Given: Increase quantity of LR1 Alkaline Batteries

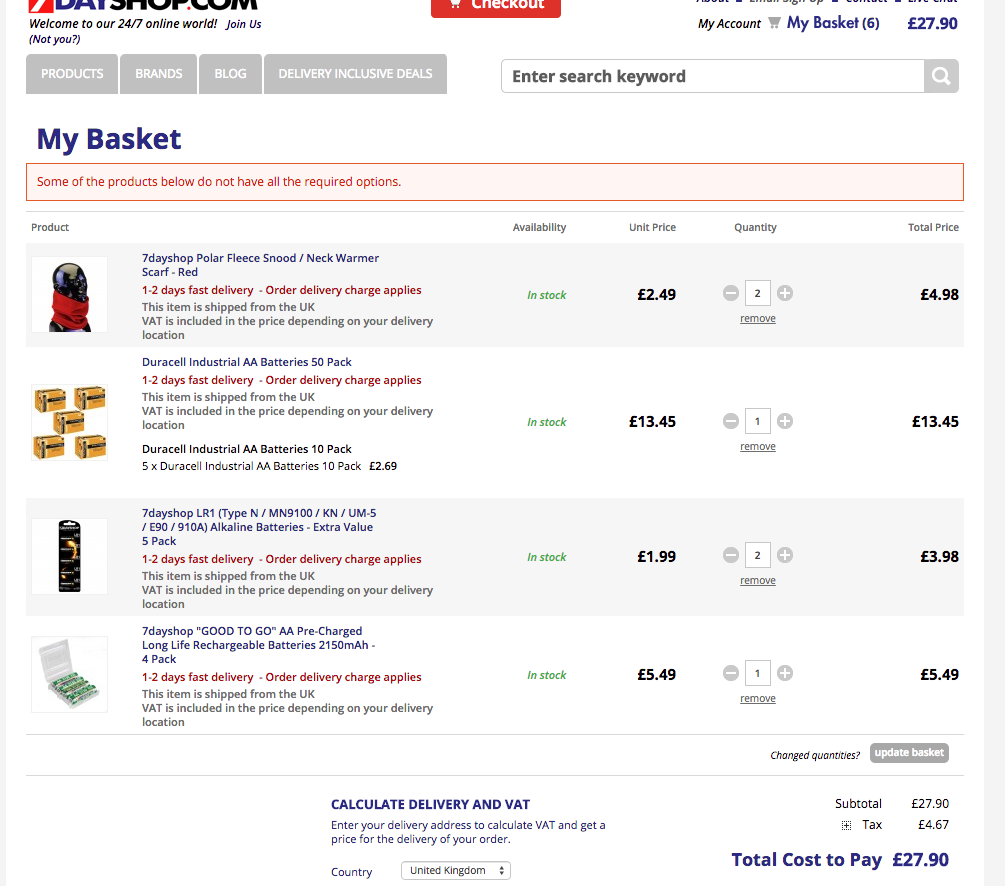Looking at the screenshot, I should (x=785, y=555).
